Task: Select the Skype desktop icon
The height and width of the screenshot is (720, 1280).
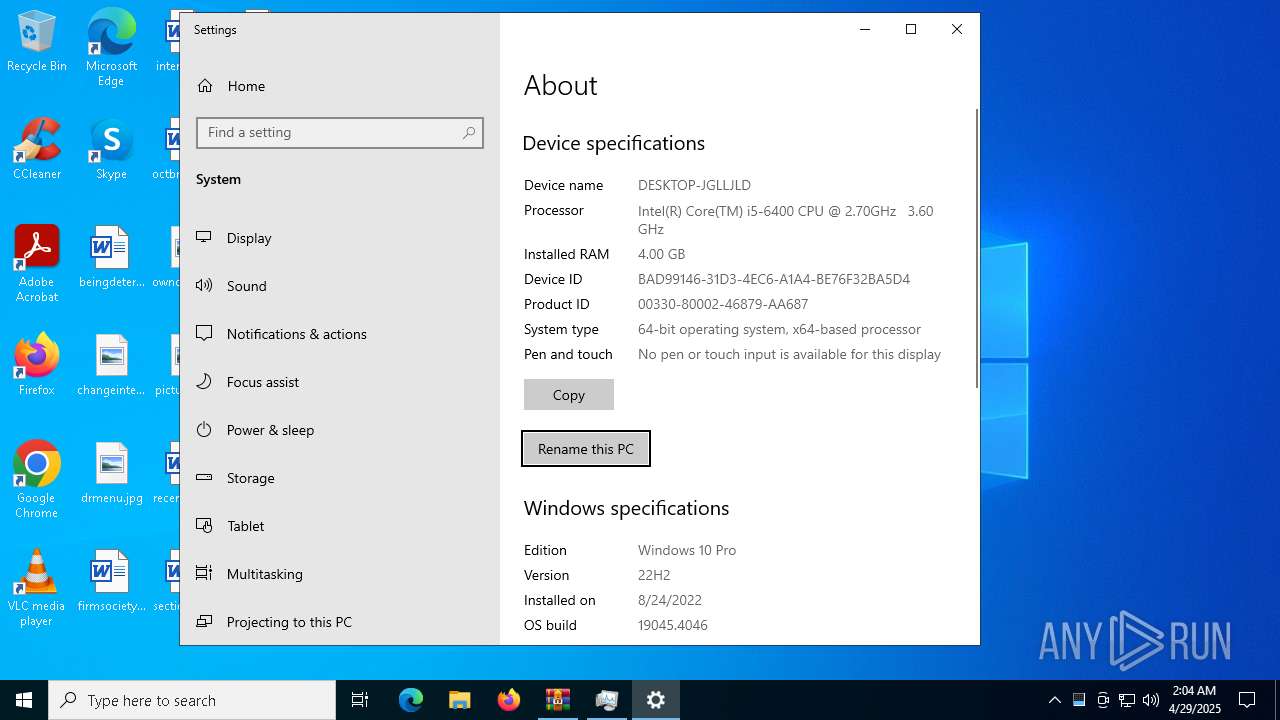Action: click(111, 149)
